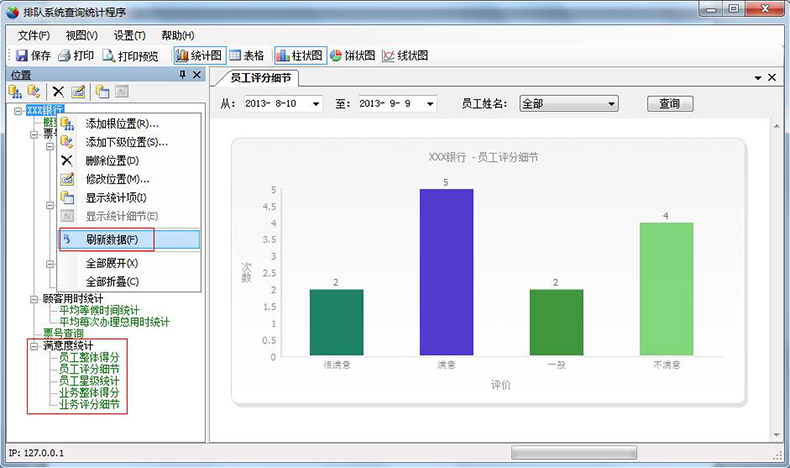Switch to 饼状图 pie chart view
The image size is (790, 468).
tap(351, 56)
